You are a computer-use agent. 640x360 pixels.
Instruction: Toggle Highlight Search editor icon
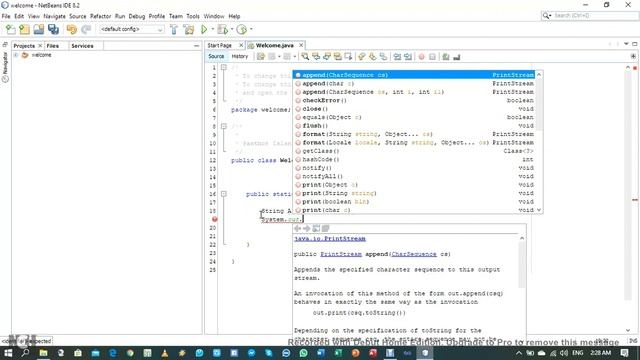[338, 57]
